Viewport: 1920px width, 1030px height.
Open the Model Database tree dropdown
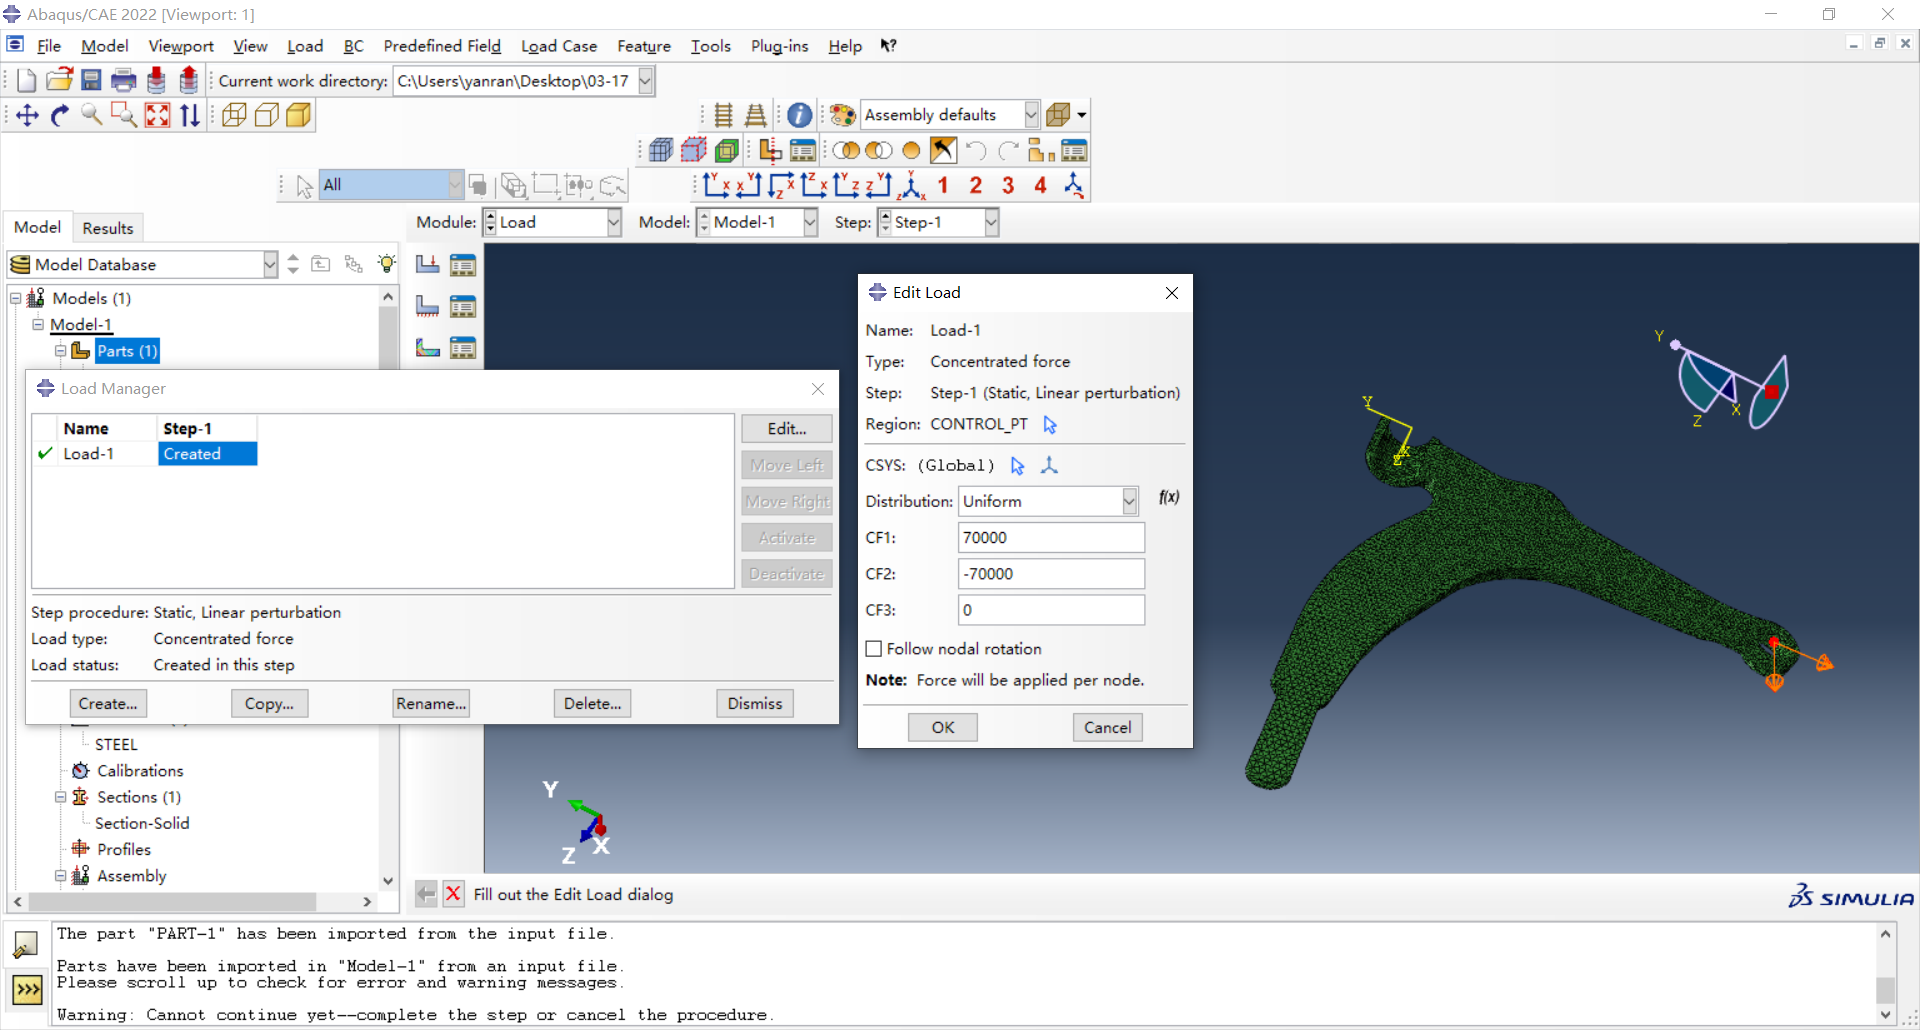[x=270, y=264]
